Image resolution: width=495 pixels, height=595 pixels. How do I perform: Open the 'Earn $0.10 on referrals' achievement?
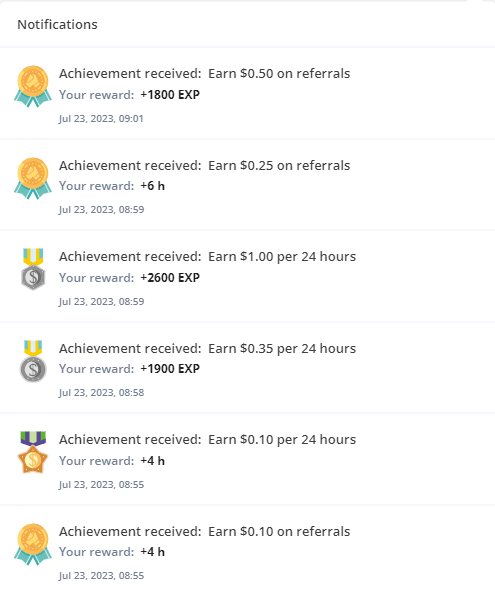279,531
